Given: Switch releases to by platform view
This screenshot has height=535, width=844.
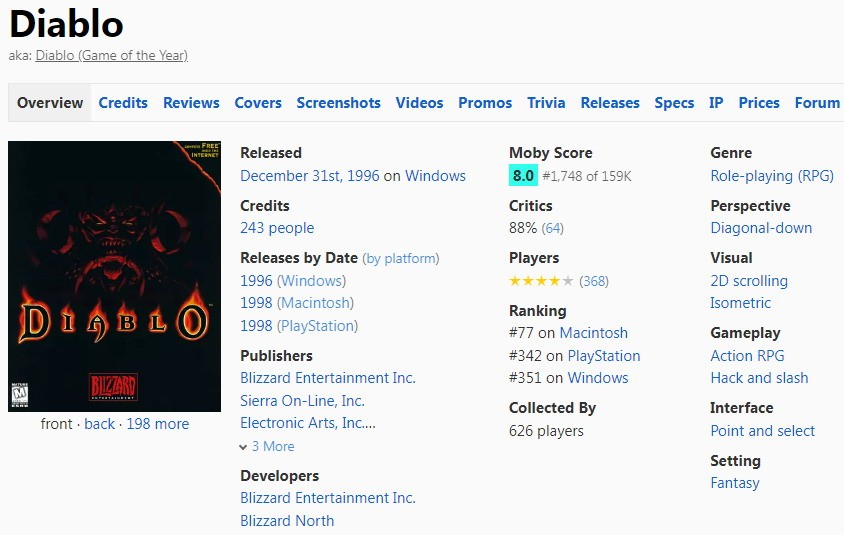Looking at the screenshot, I should [400, 258].
